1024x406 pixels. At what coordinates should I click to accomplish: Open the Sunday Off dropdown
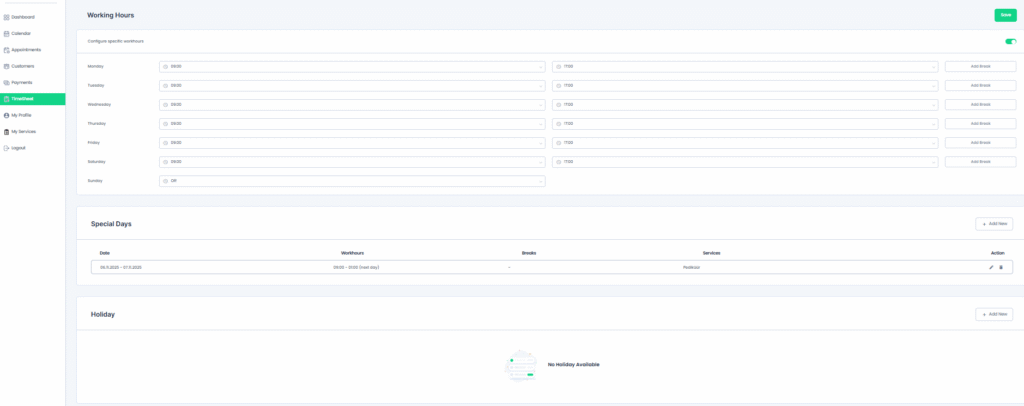(352, 181)
